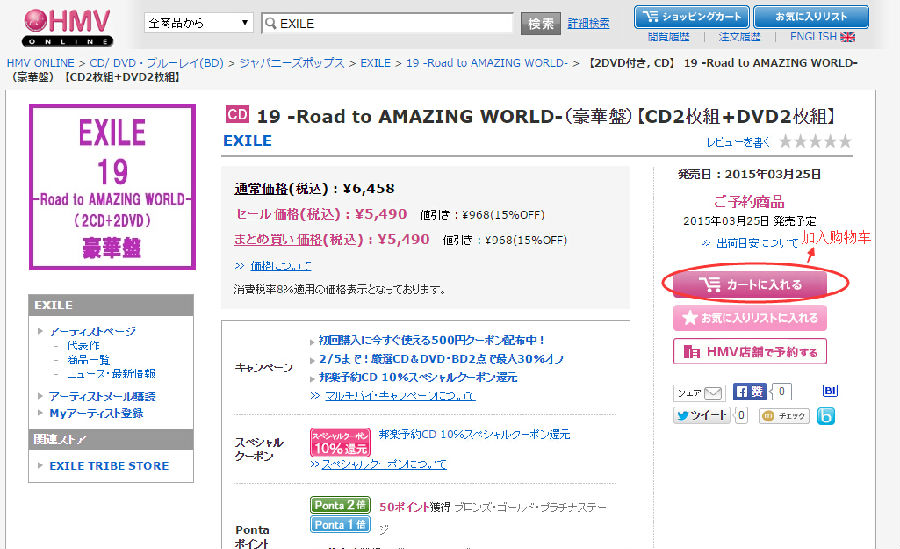Click the Twitter tweet button

pos(702,416)
